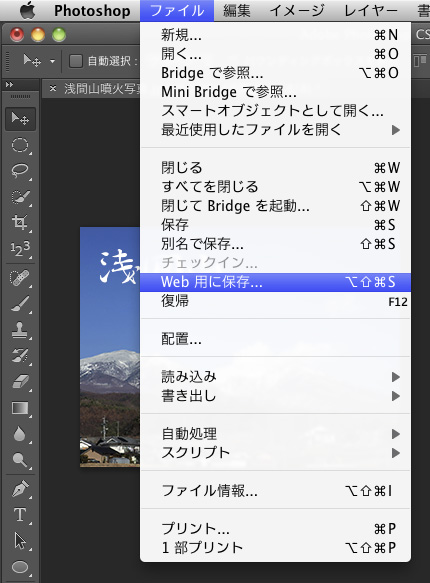Choose 開く... menu item

click(275, 54)
